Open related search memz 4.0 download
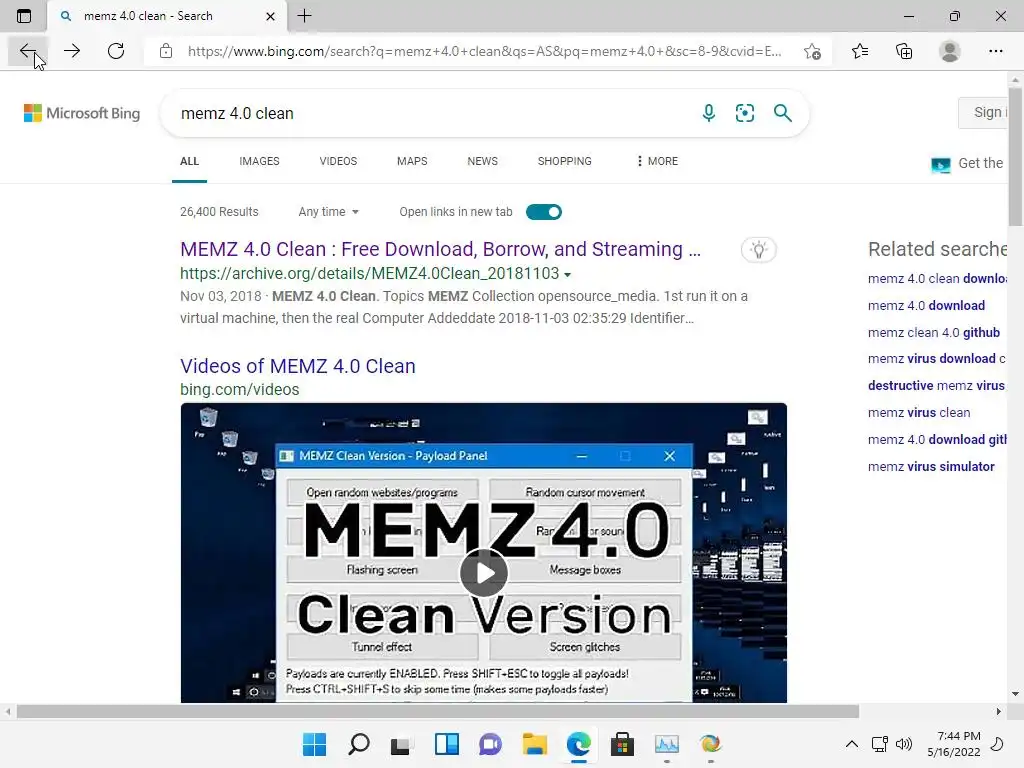Viewport: 1024px width, 768px height. click(x=926, y=306)
